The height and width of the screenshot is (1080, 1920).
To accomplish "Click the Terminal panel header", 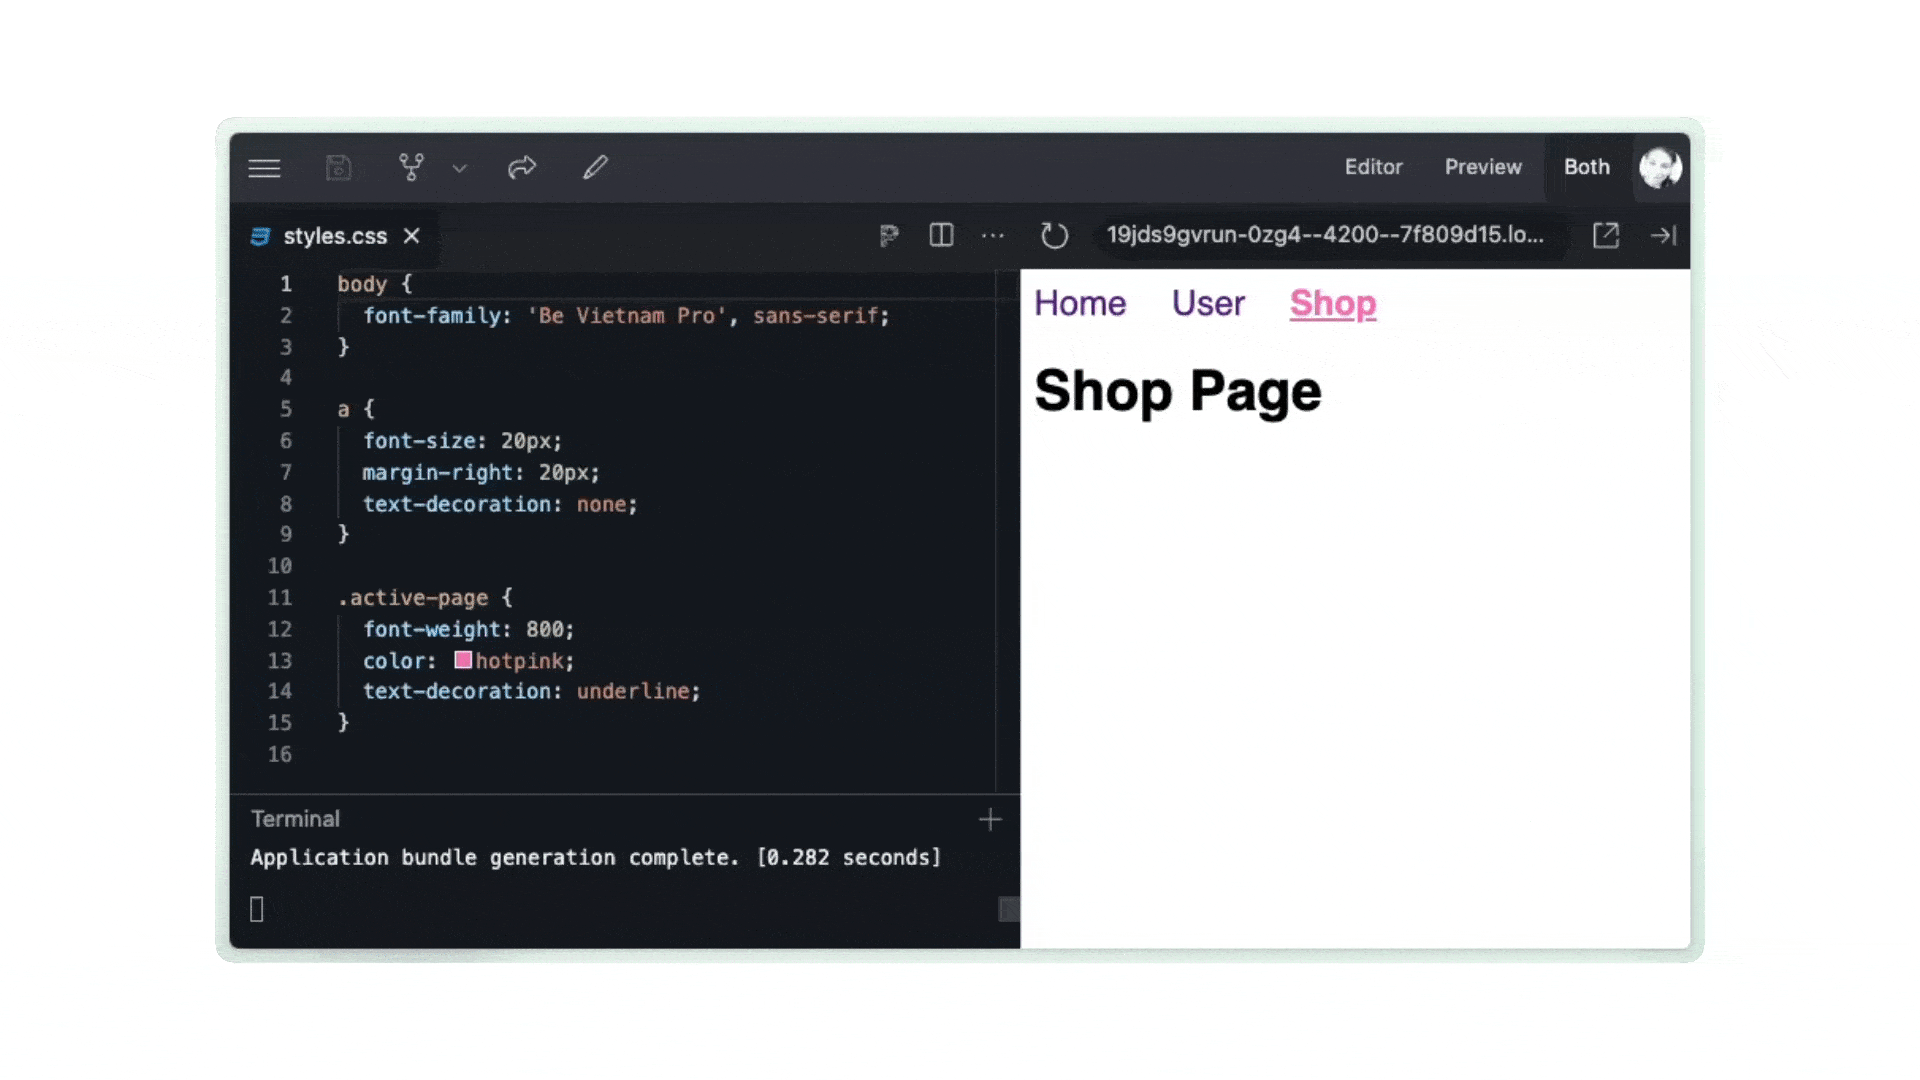I will (296, 819).
